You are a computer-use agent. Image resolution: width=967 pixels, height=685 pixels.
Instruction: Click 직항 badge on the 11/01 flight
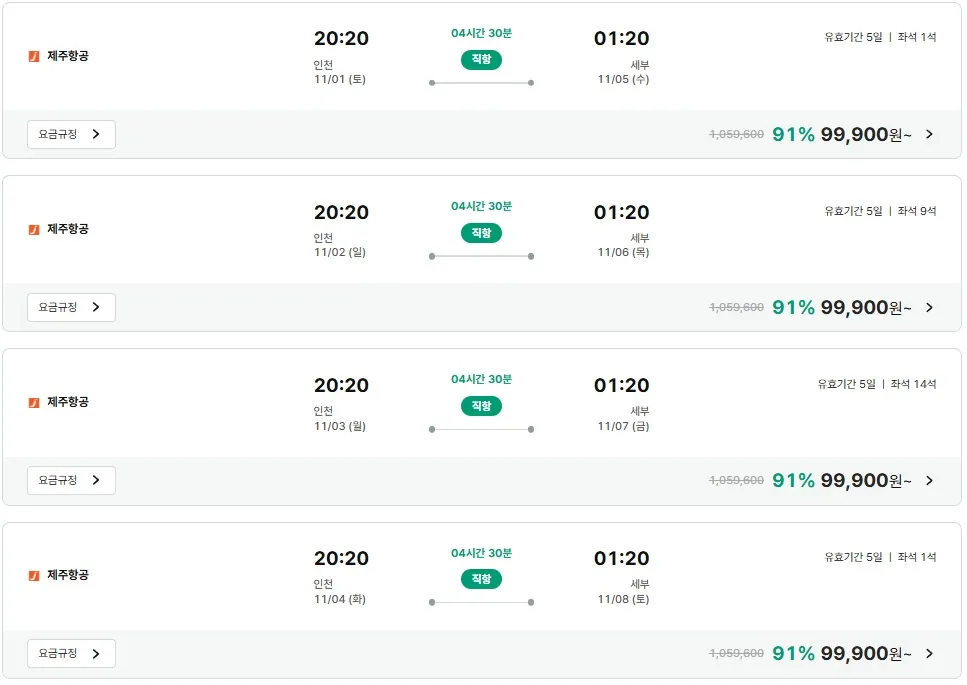coord(481,60)
